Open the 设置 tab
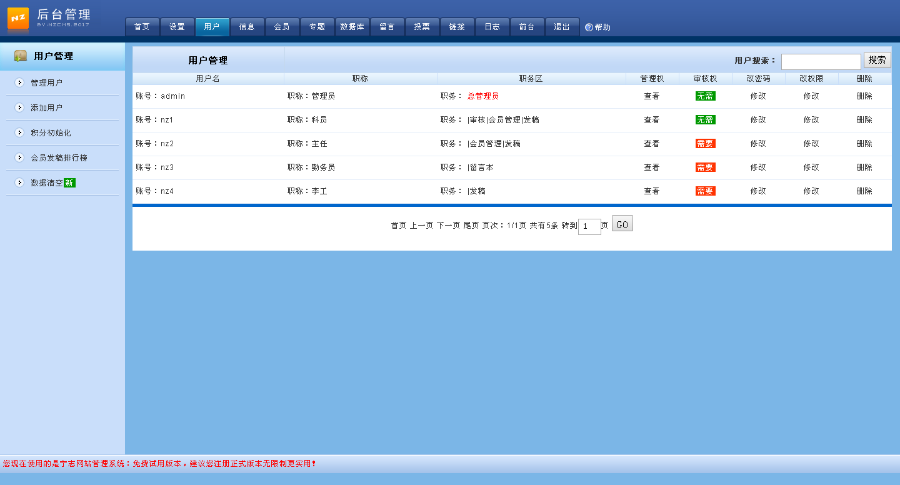This screenshot has width=900, height=485. point(177,27)
